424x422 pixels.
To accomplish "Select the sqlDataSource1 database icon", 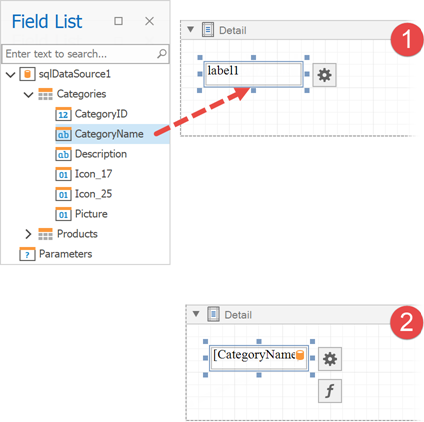I will click(x=27, y=74).
